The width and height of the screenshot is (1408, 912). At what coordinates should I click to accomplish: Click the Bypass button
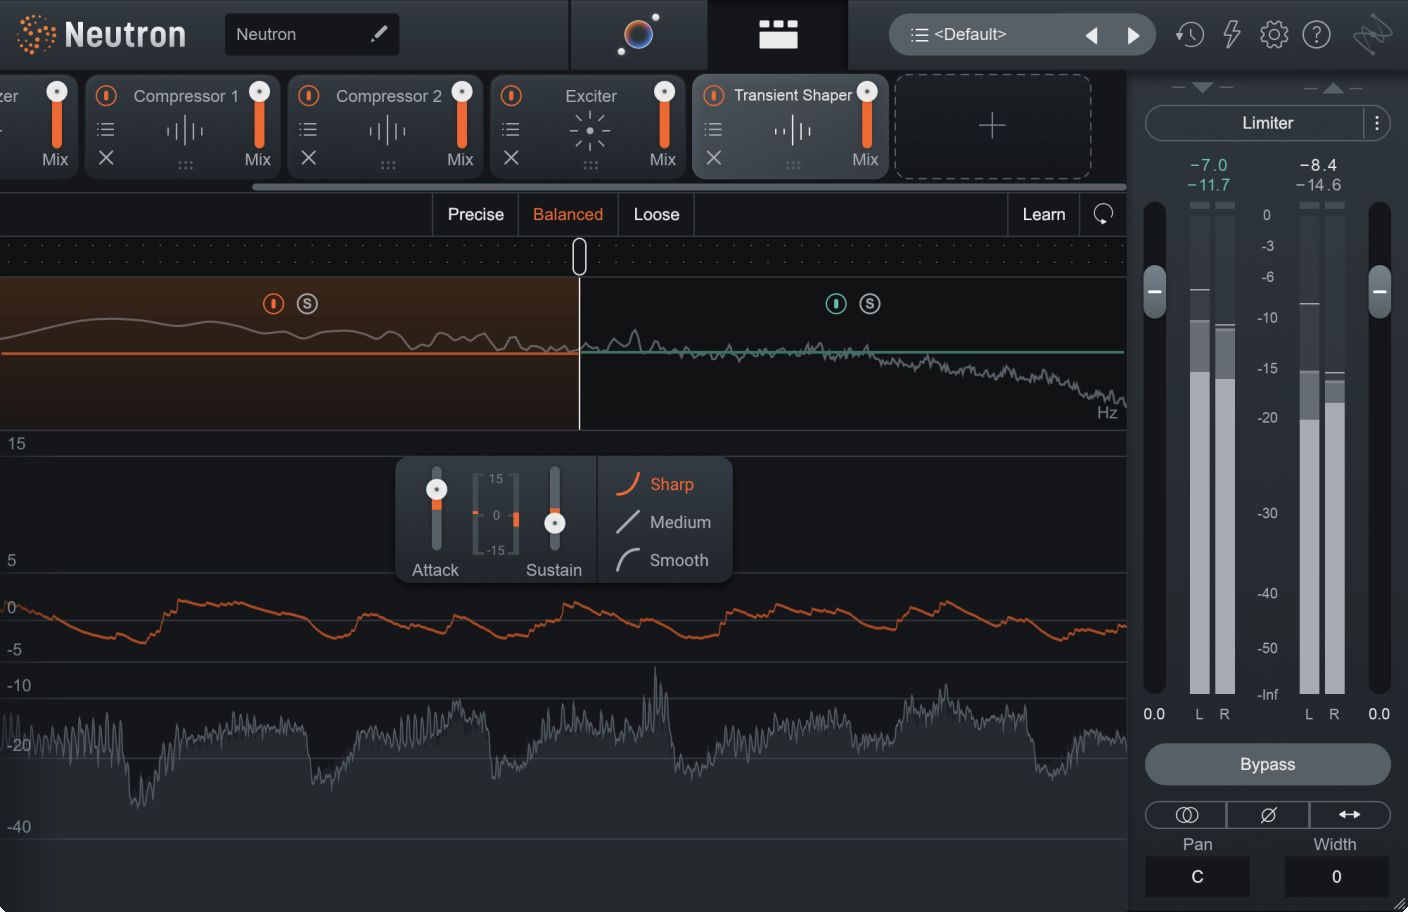click(1268, 764)
